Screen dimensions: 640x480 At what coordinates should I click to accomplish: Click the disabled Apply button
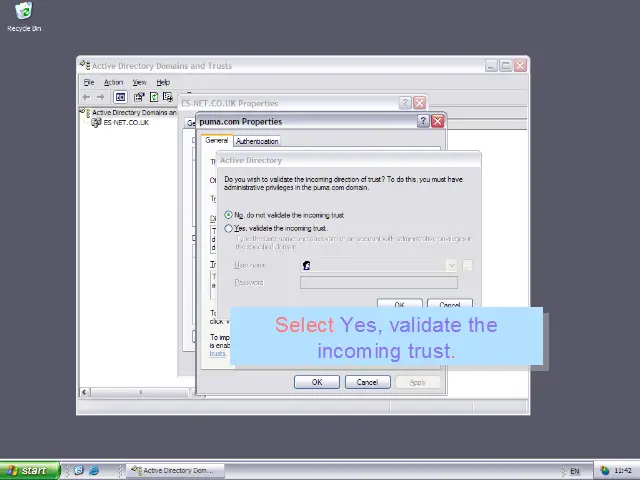pos(418,382)
